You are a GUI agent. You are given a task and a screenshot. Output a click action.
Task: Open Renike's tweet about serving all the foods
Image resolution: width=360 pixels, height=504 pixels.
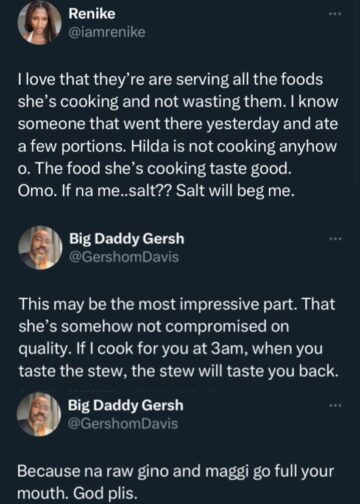point(178,135)
